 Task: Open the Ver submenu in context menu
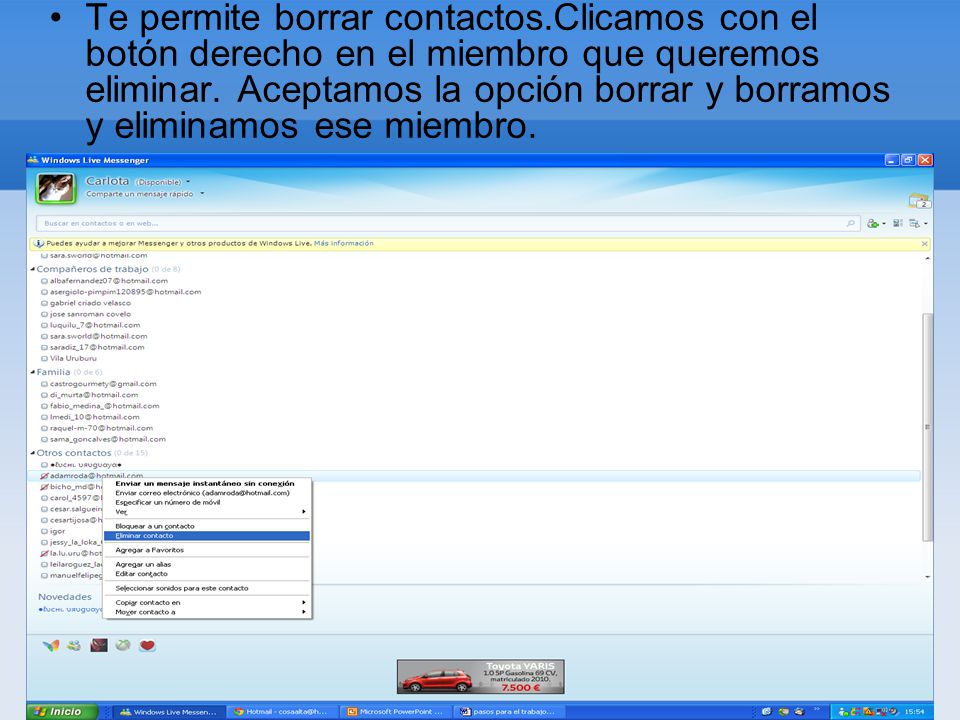pyautogui.click(x=207, y=512)
